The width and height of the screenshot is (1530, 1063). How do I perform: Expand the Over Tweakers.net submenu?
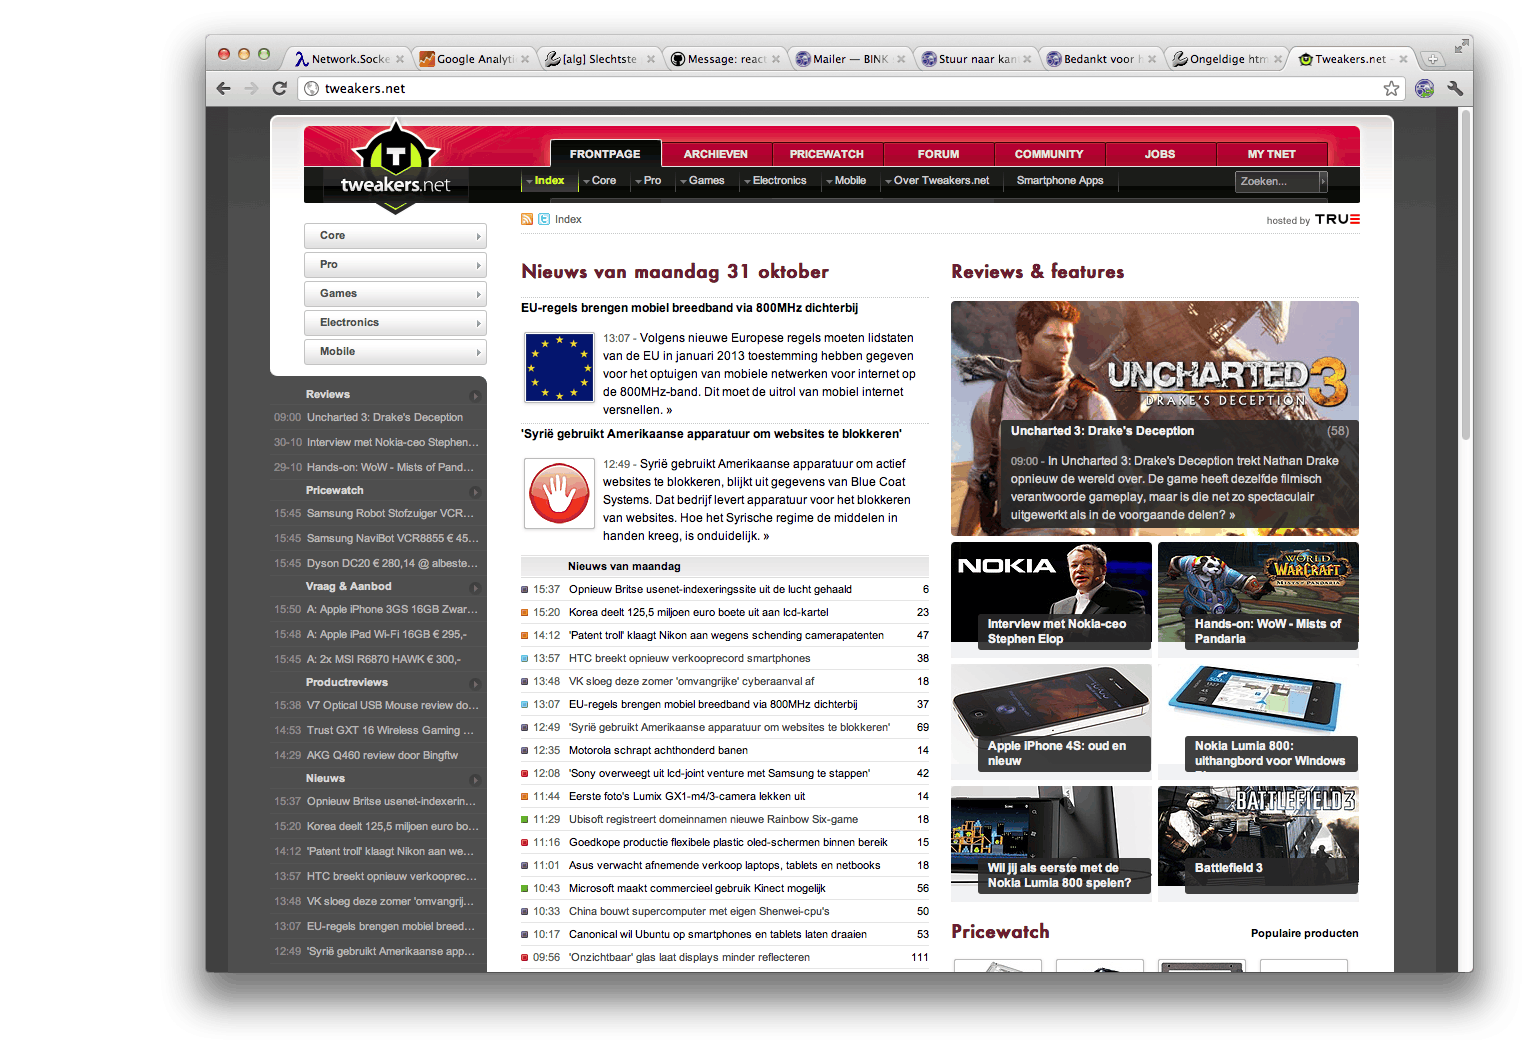tap(938, 181)
